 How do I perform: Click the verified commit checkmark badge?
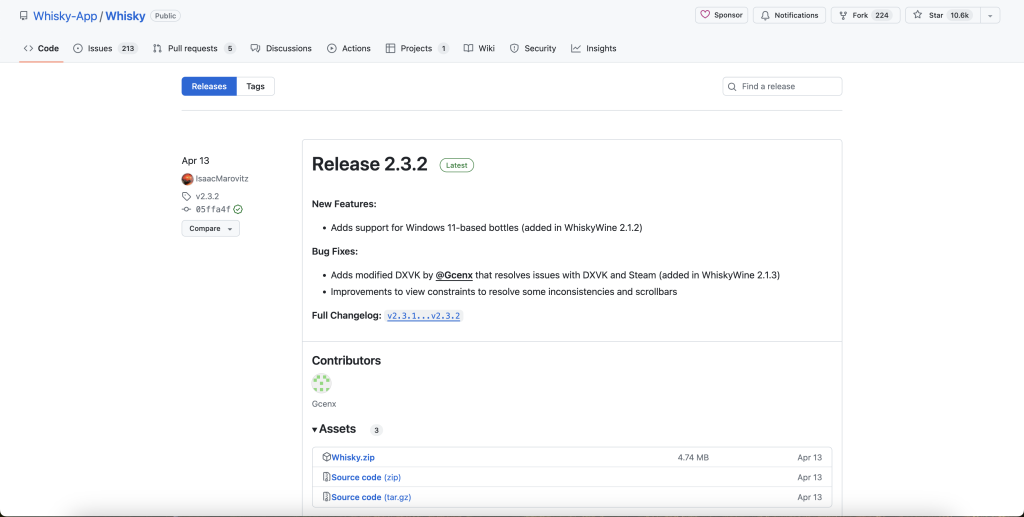[238, 209]
